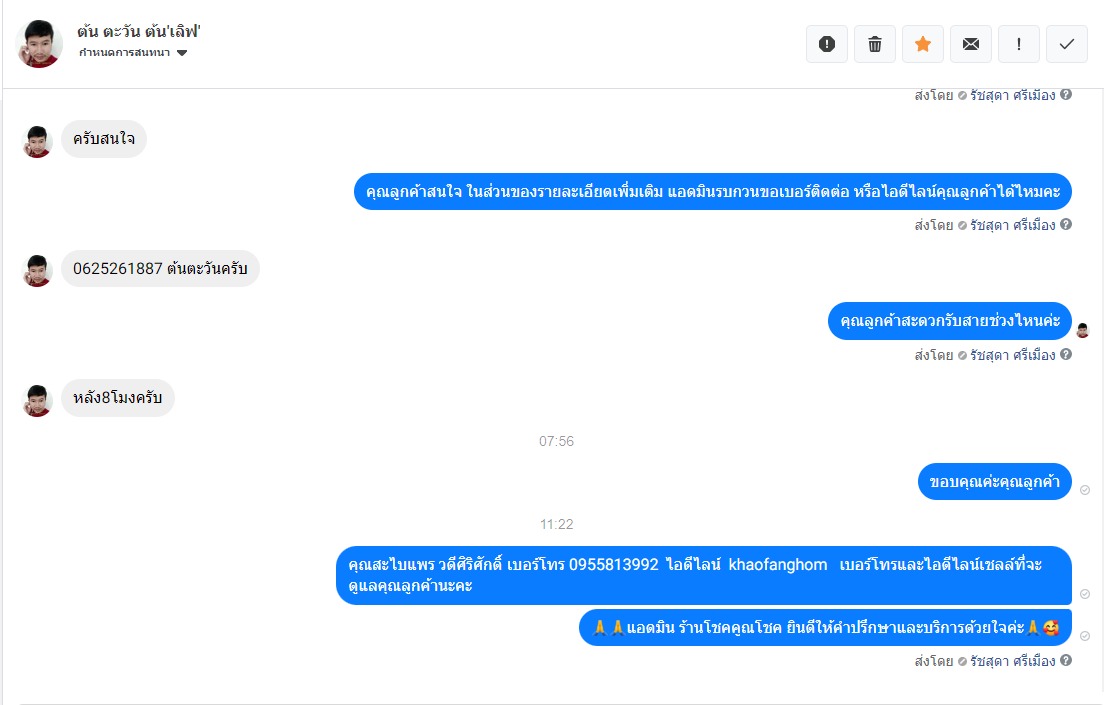
Task: Delete conversation with the trash icon
Action: [874, 44]
